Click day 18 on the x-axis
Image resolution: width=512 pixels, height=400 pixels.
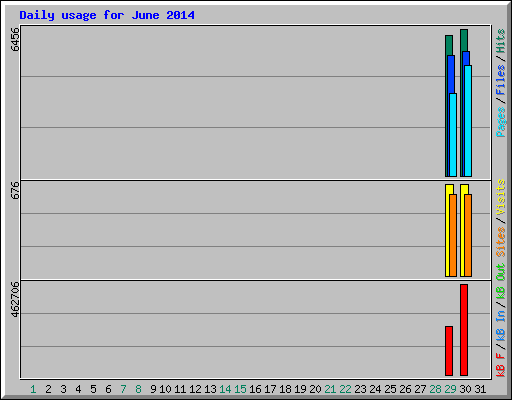285,389
